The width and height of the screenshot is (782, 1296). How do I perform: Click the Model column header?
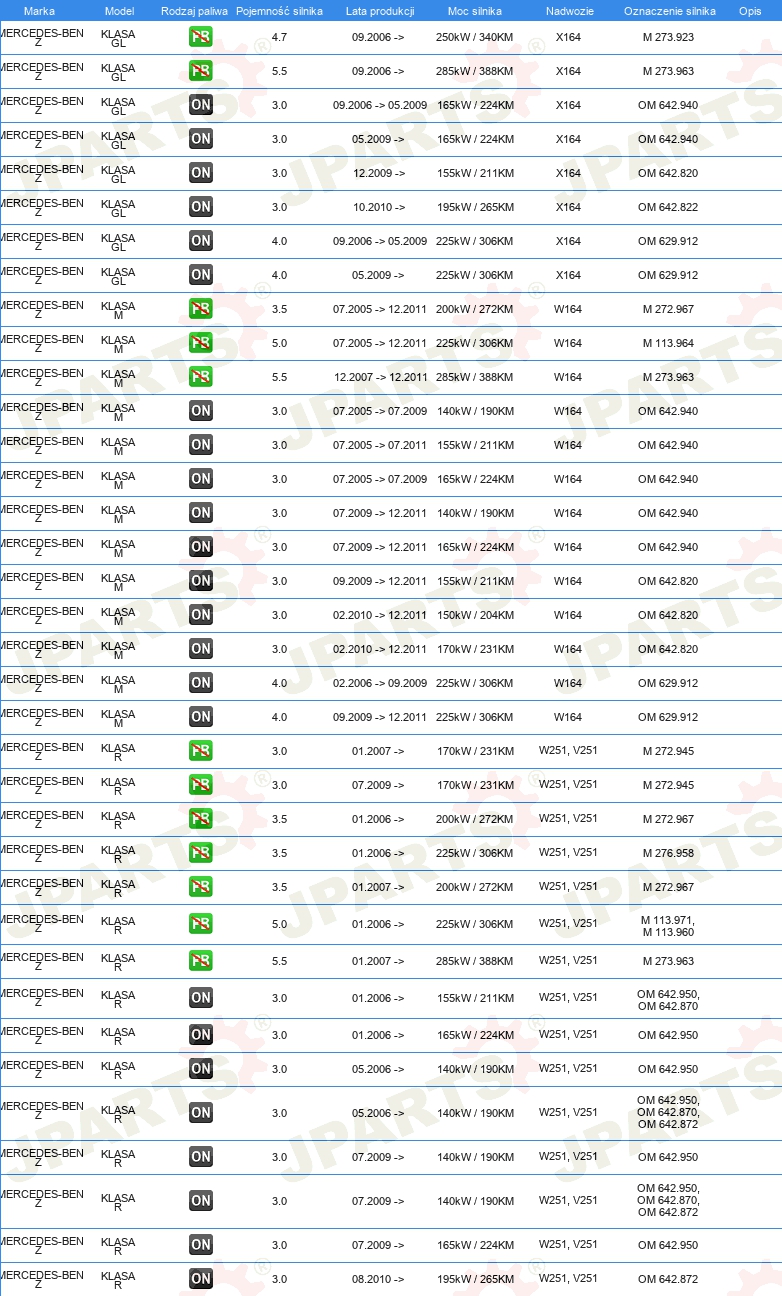point(119,11)
